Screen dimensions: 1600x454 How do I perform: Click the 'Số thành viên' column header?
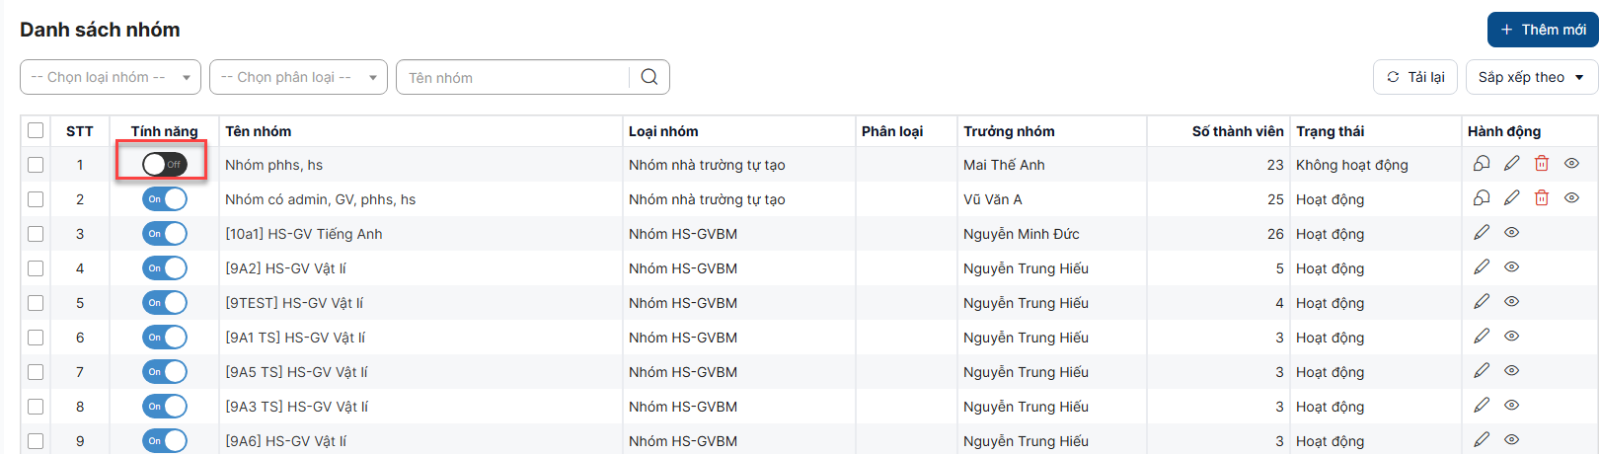(1237, 131)
